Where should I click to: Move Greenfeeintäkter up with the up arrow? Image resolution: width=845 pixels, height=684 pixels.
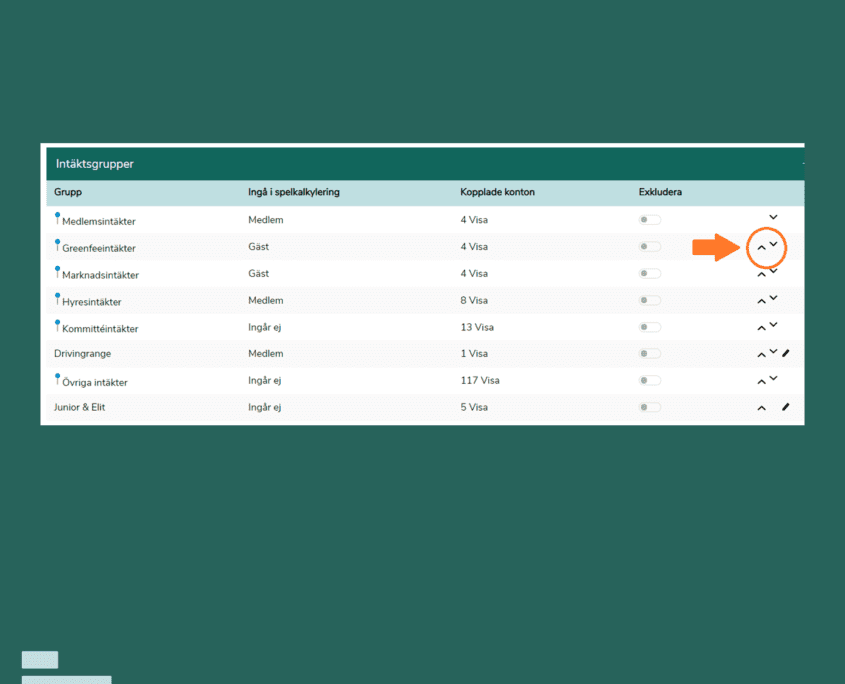click(761, 247)
